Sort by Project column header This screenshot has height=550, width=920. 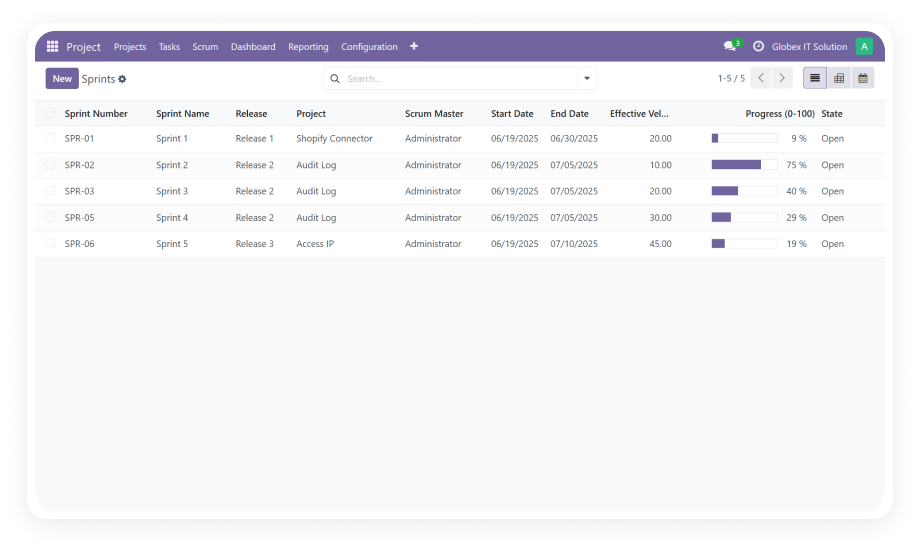tap(311, 113)
